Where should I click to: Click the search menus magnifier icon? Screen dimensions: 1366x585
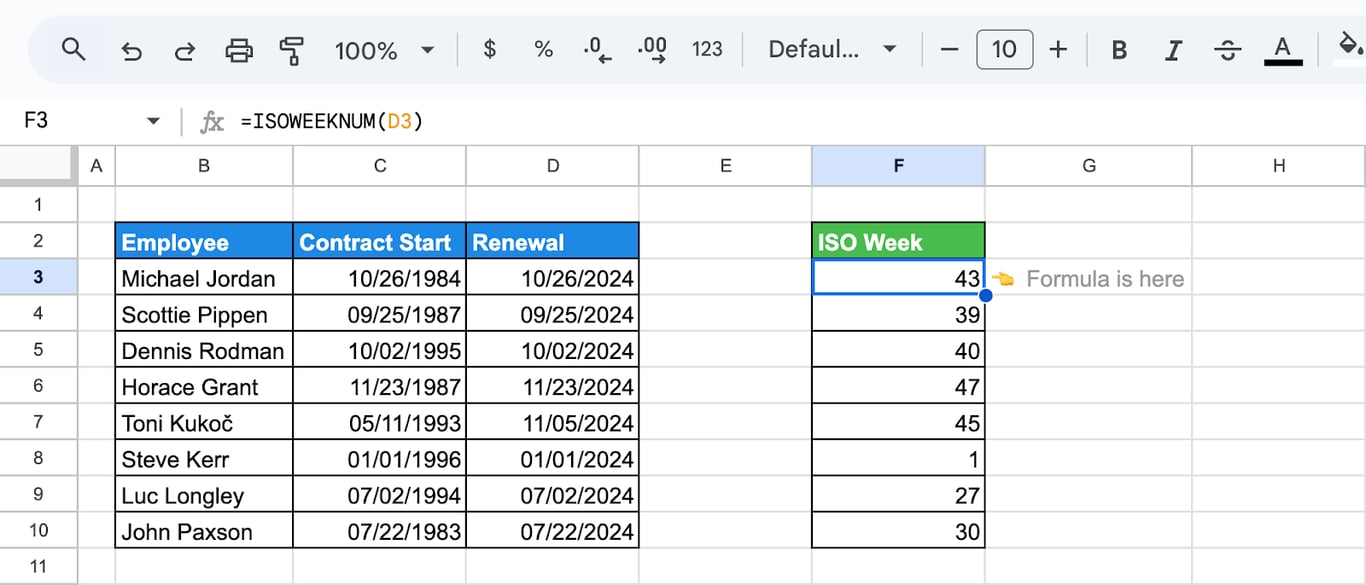(x=73, y=49)
